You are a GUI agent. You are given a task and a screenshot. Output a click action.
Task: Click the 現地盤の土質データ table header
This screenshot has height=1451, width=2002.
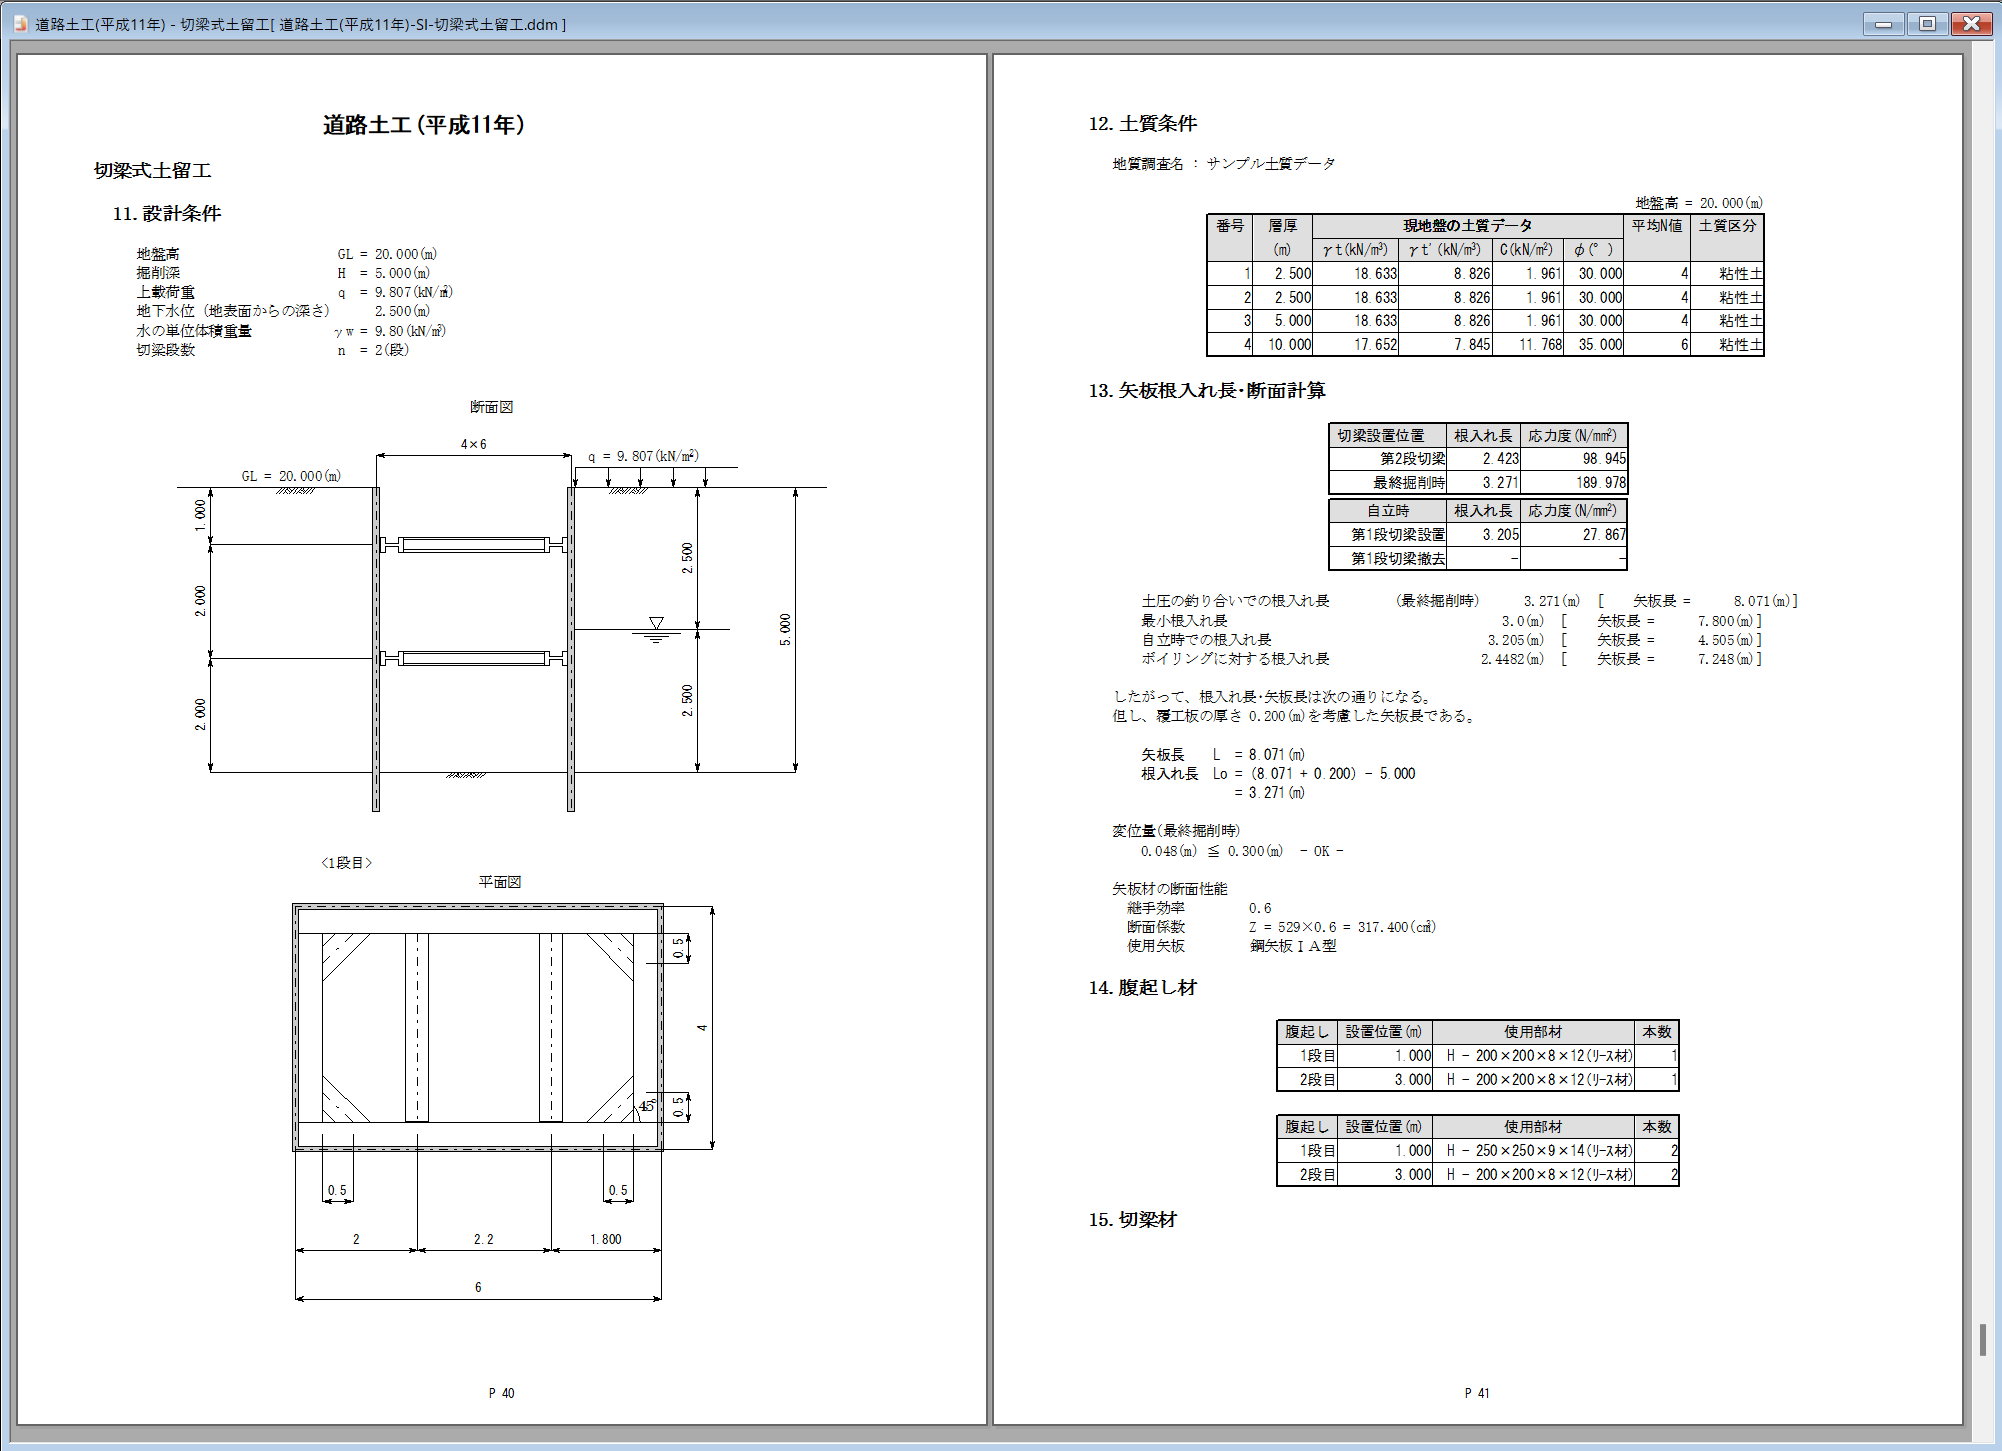1467,226
